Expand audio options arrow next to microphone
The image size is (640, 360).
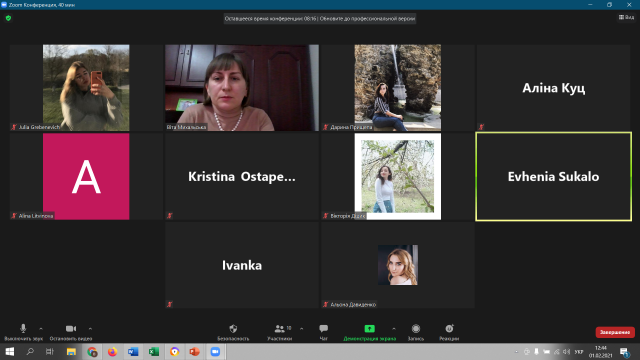point(41,329)
